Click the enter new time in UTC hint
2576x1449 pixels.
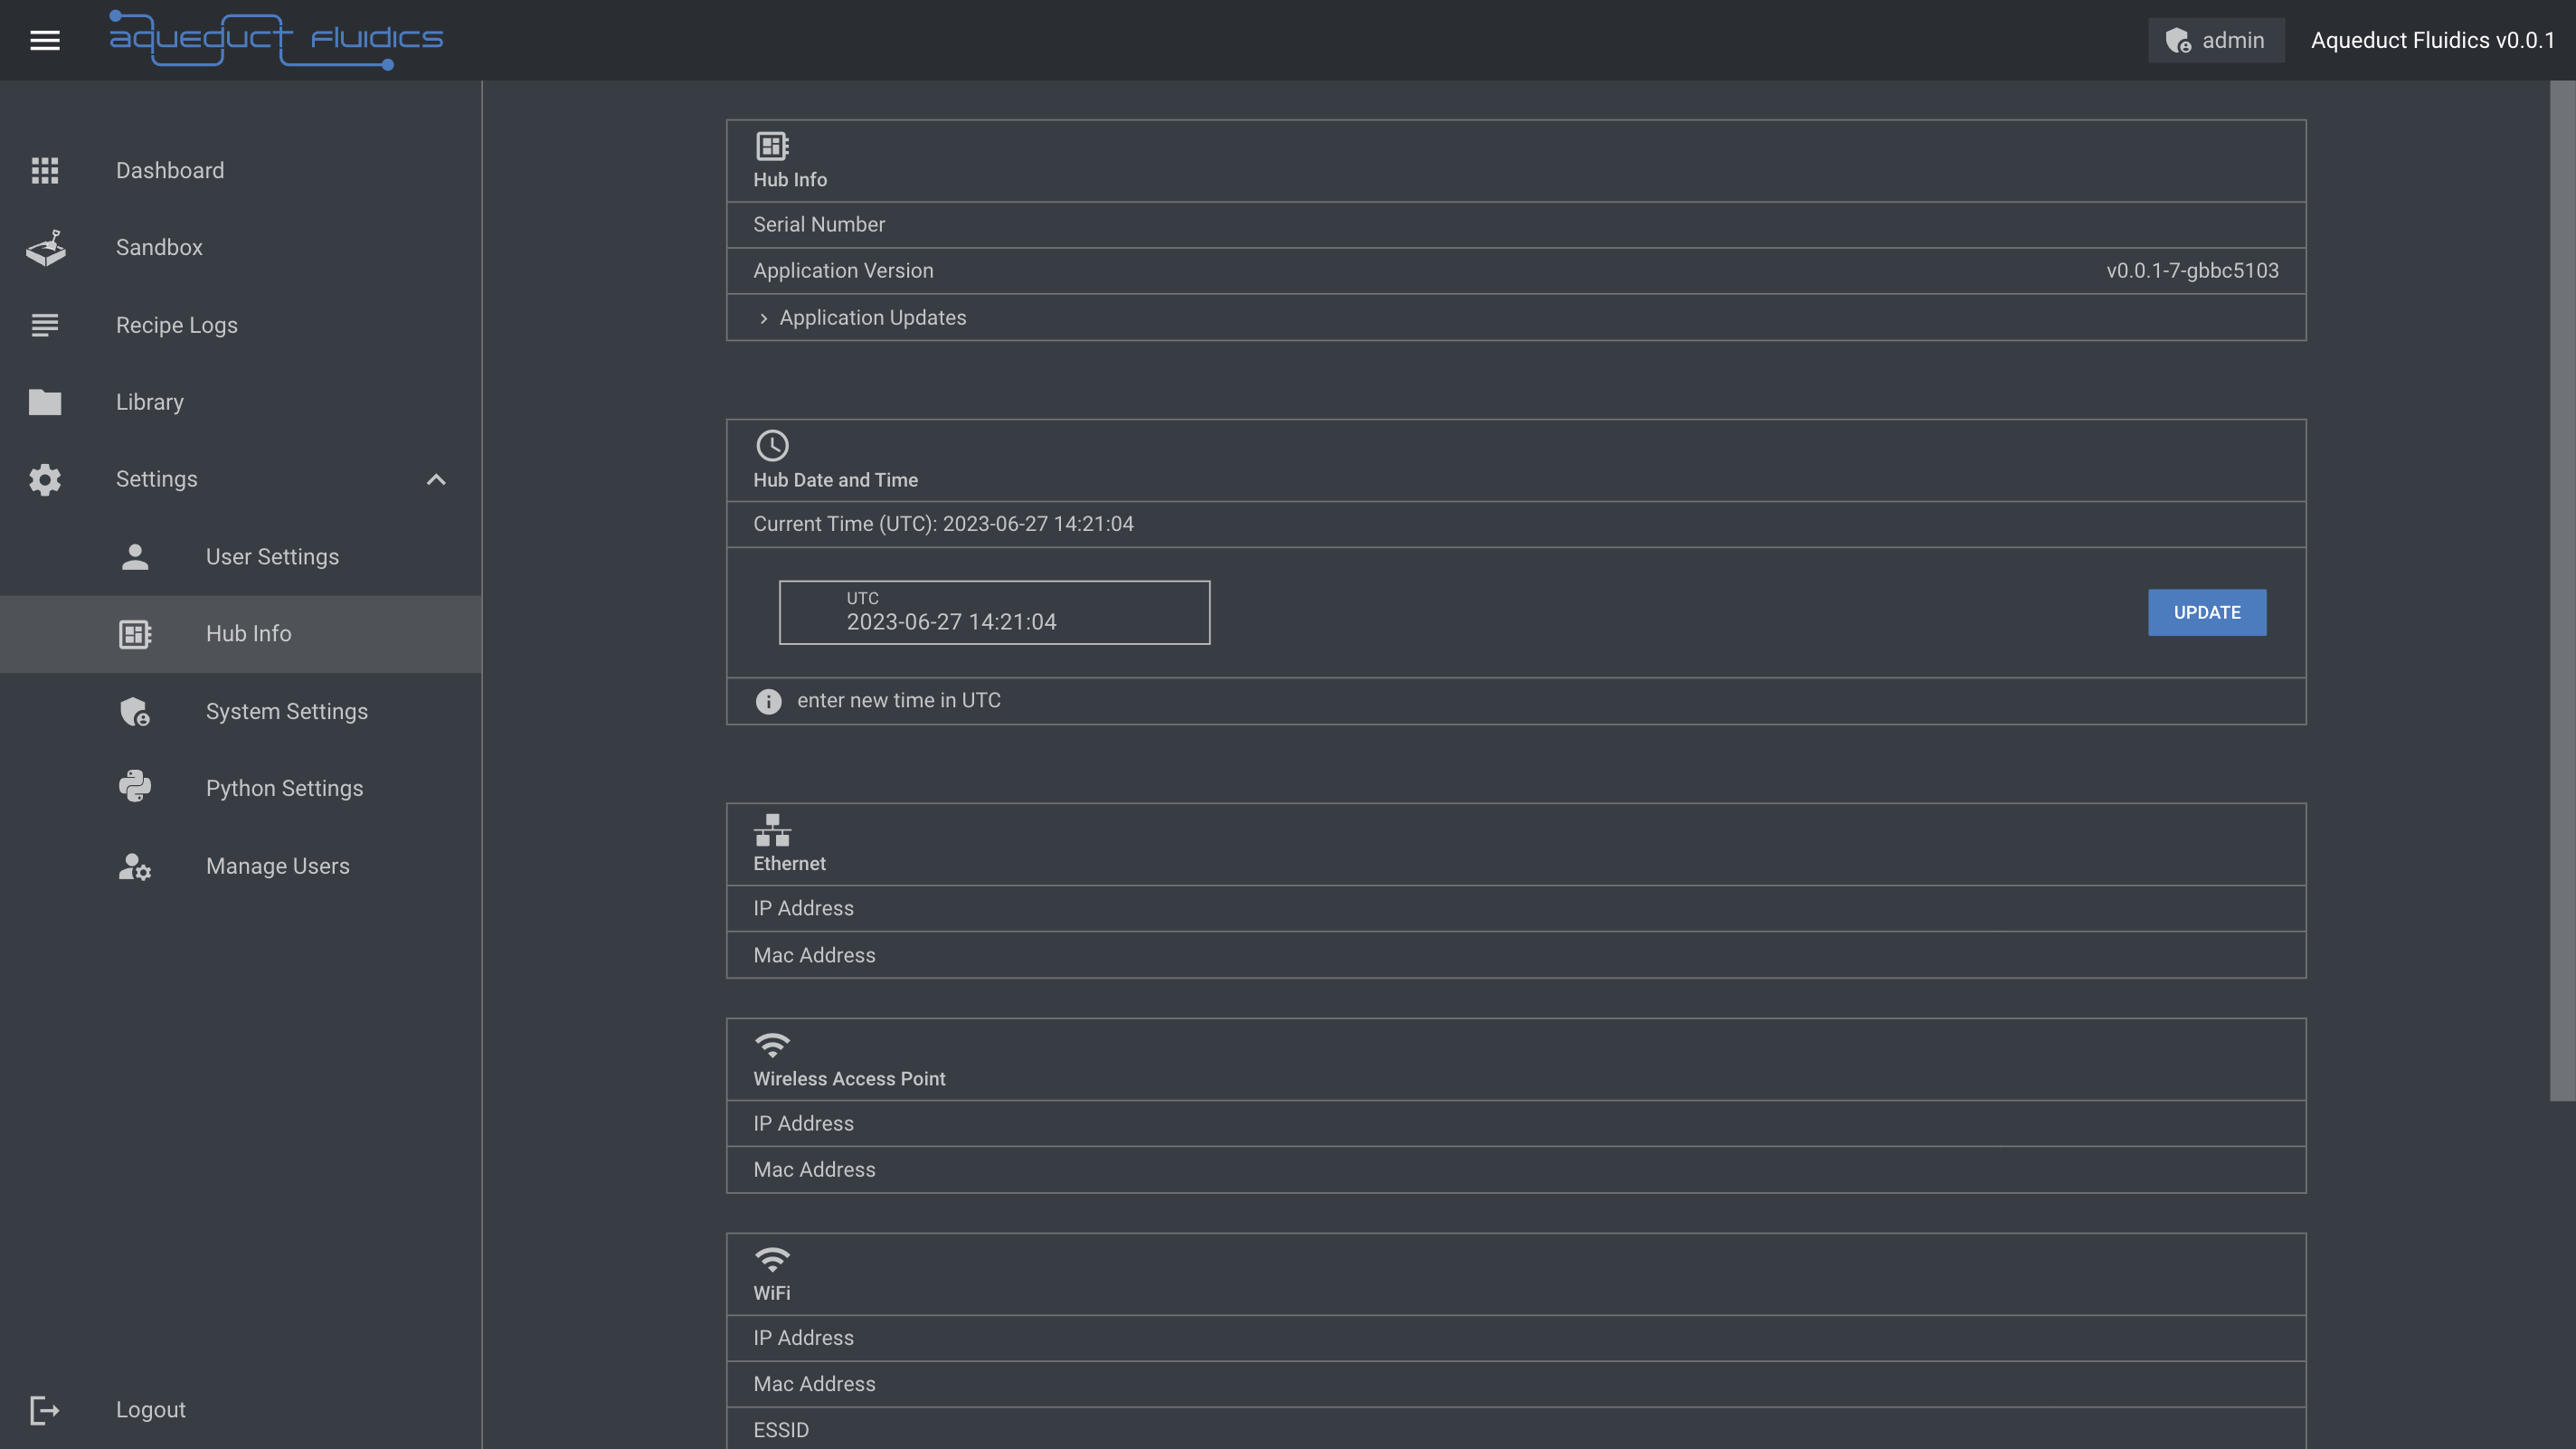click(899, 701)
